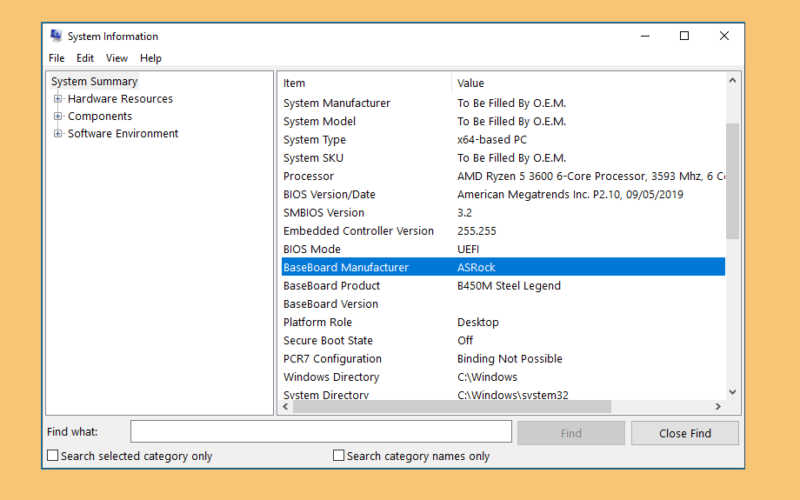This screenshot has width=800, height=500.
Task: Select the BIOS Mode row
Action: [503, 249]
